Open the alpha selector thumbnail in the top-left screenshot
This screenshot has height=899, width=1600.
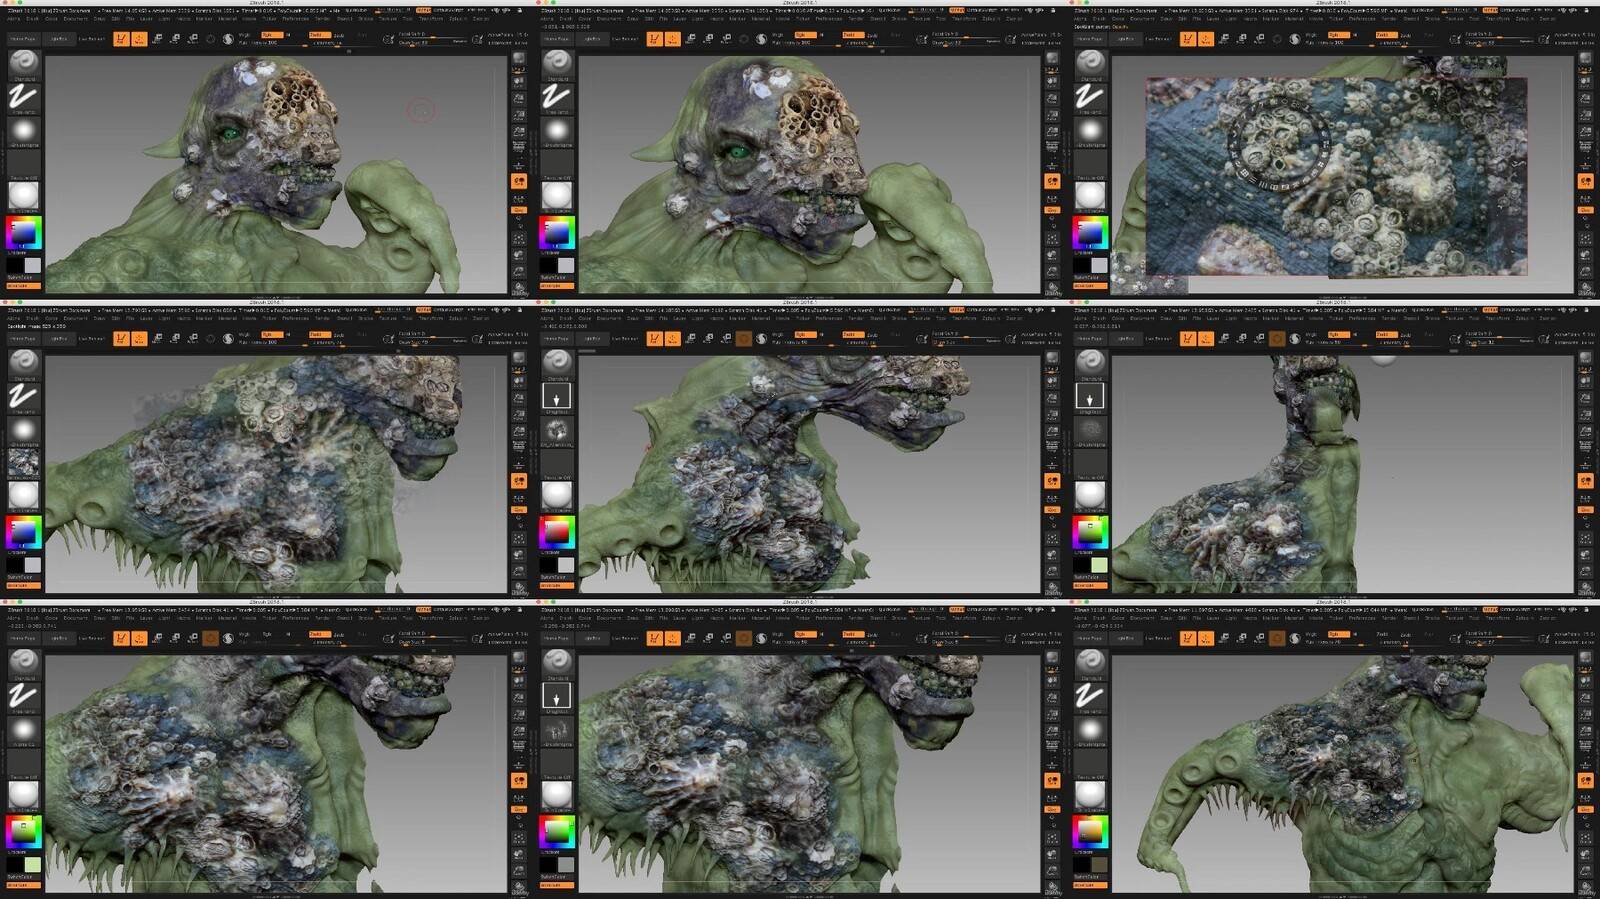23,131
